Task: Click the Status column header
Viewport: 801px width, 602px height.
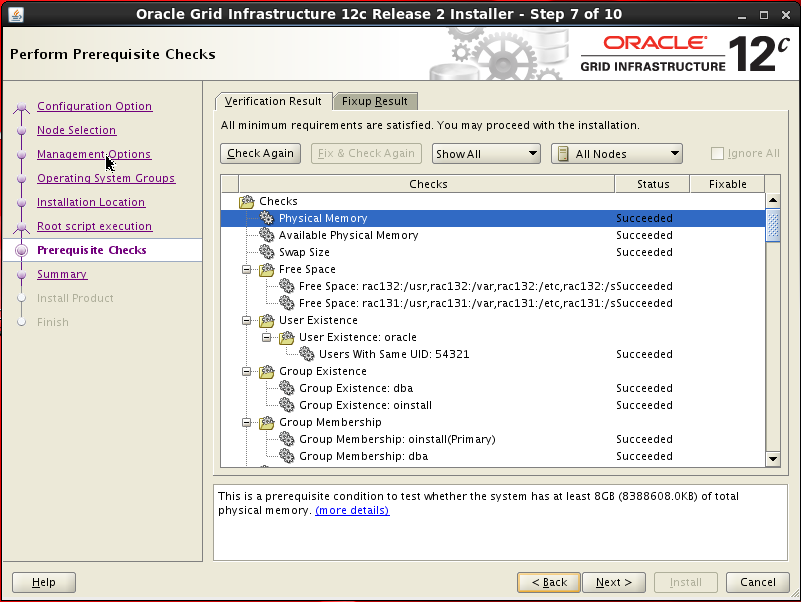Action: [653, 184]
